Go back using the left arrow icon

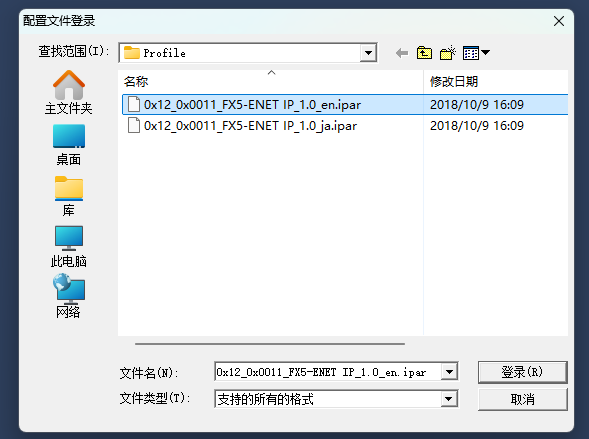tap(402, 53)
